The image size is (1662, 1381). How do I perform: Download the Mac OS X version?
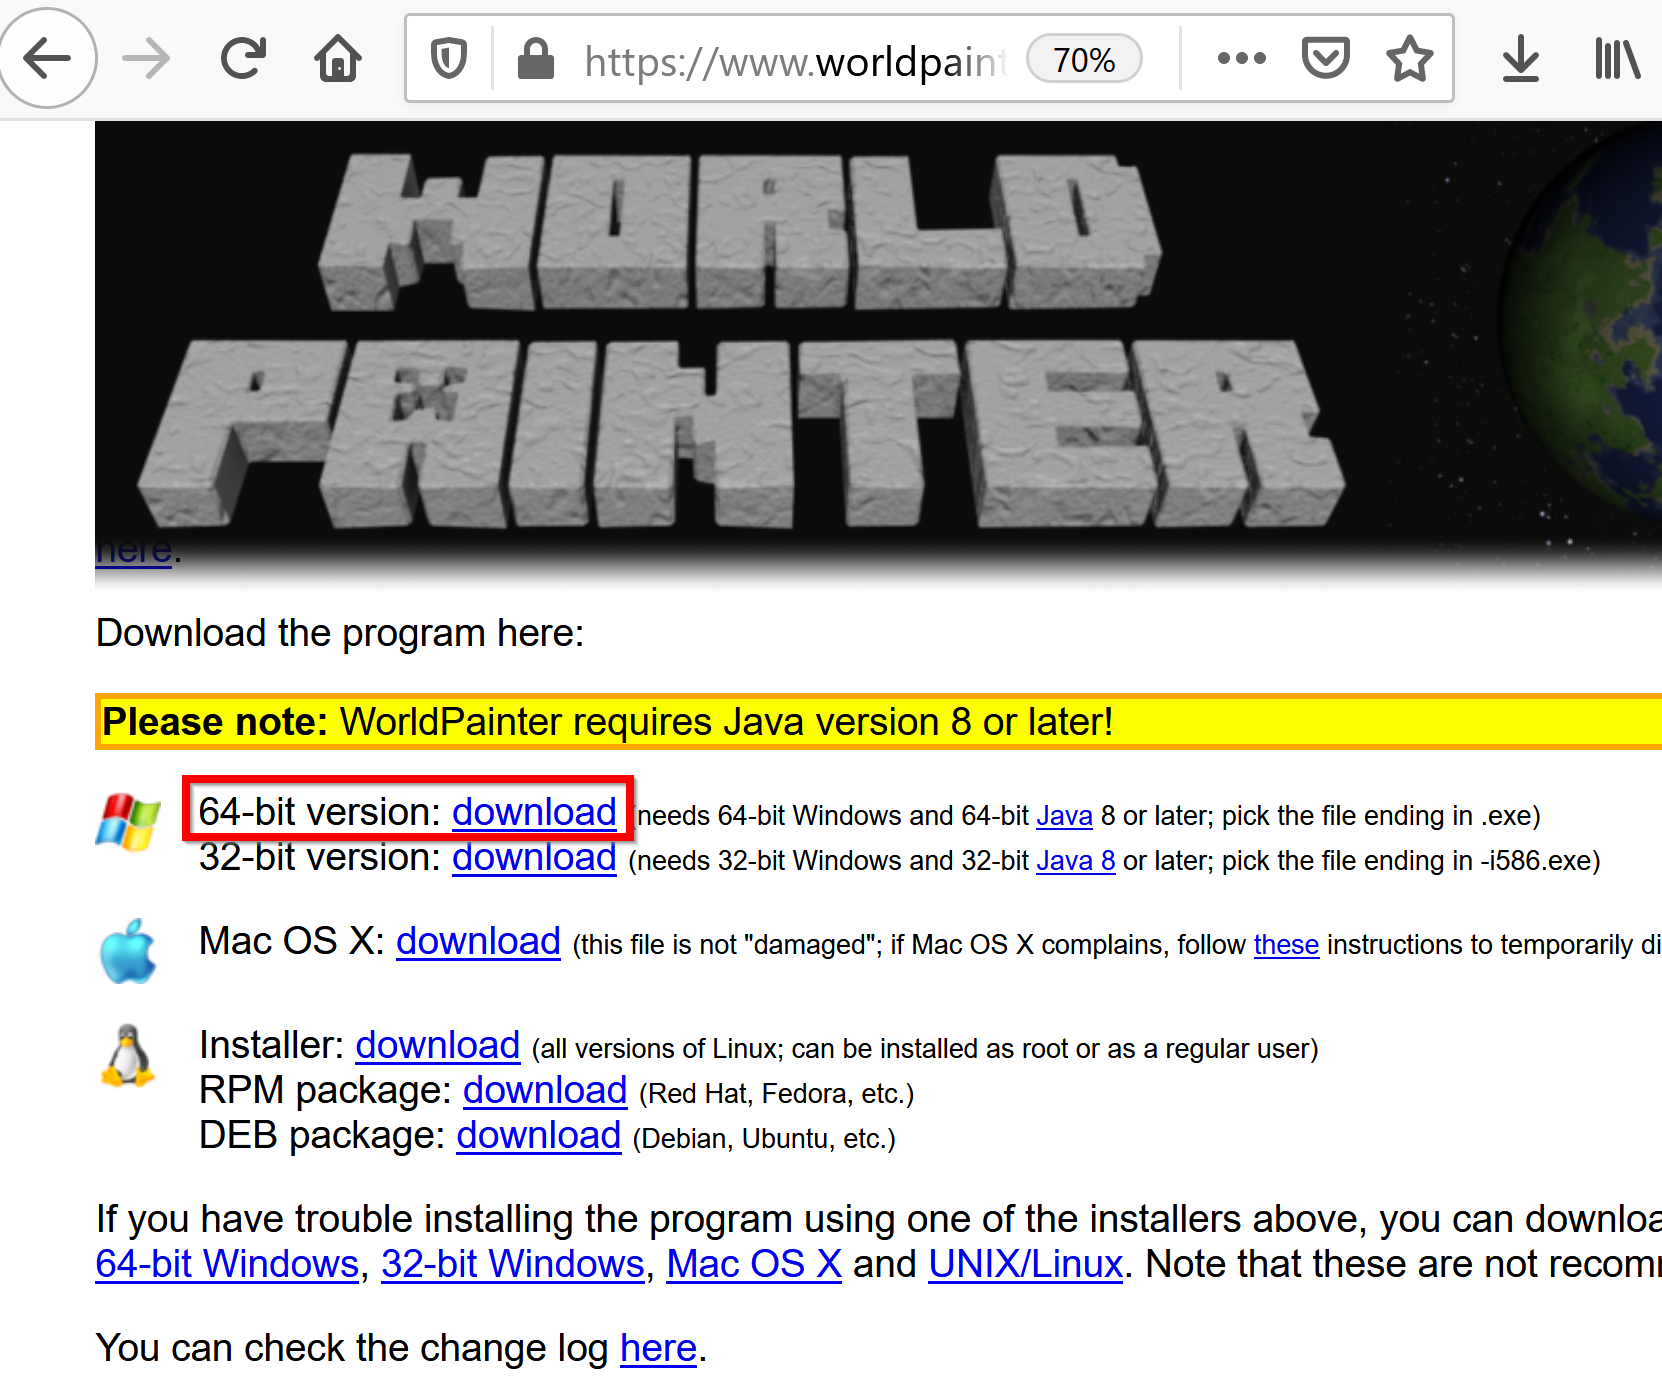[x=478, y=941]
